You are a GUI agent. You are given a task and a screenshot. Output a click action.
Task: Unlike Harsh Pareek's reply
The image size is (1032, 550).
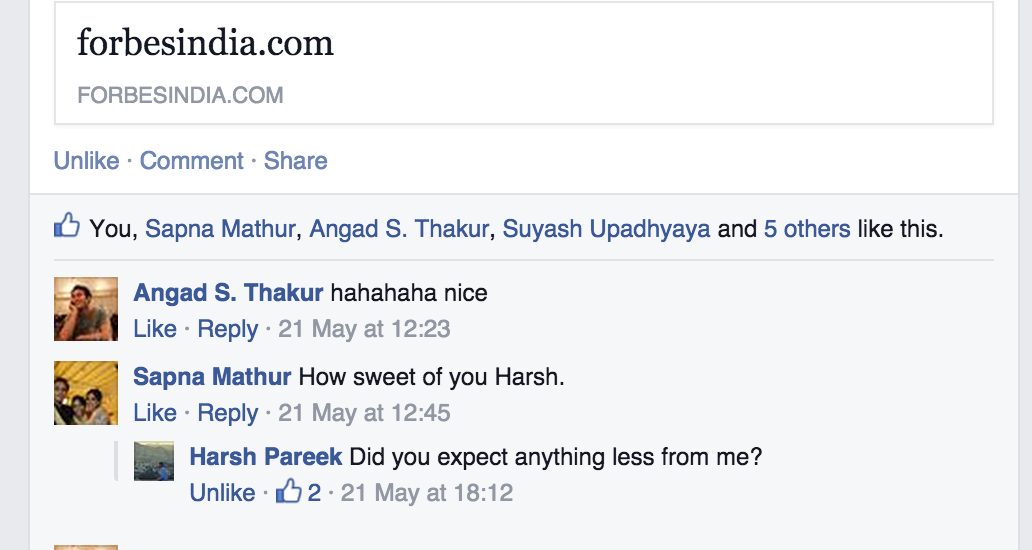[222, 493]
